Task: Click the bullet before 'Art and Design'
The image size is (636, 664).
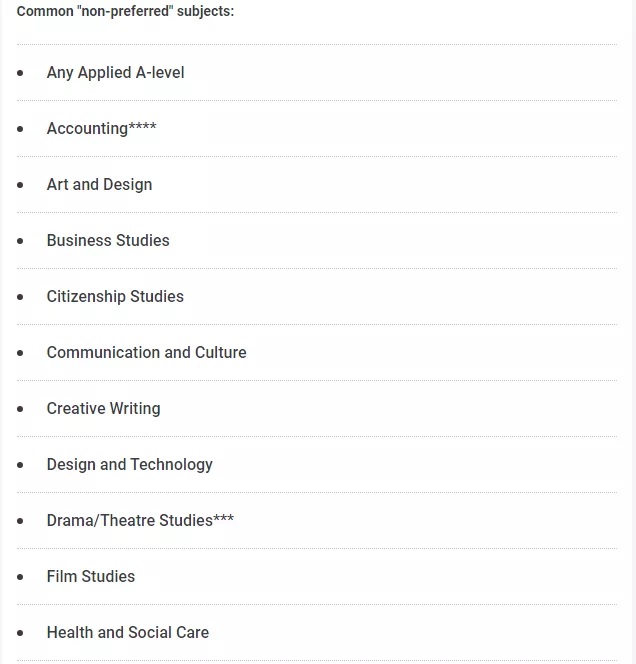Action: coord(20,185)
